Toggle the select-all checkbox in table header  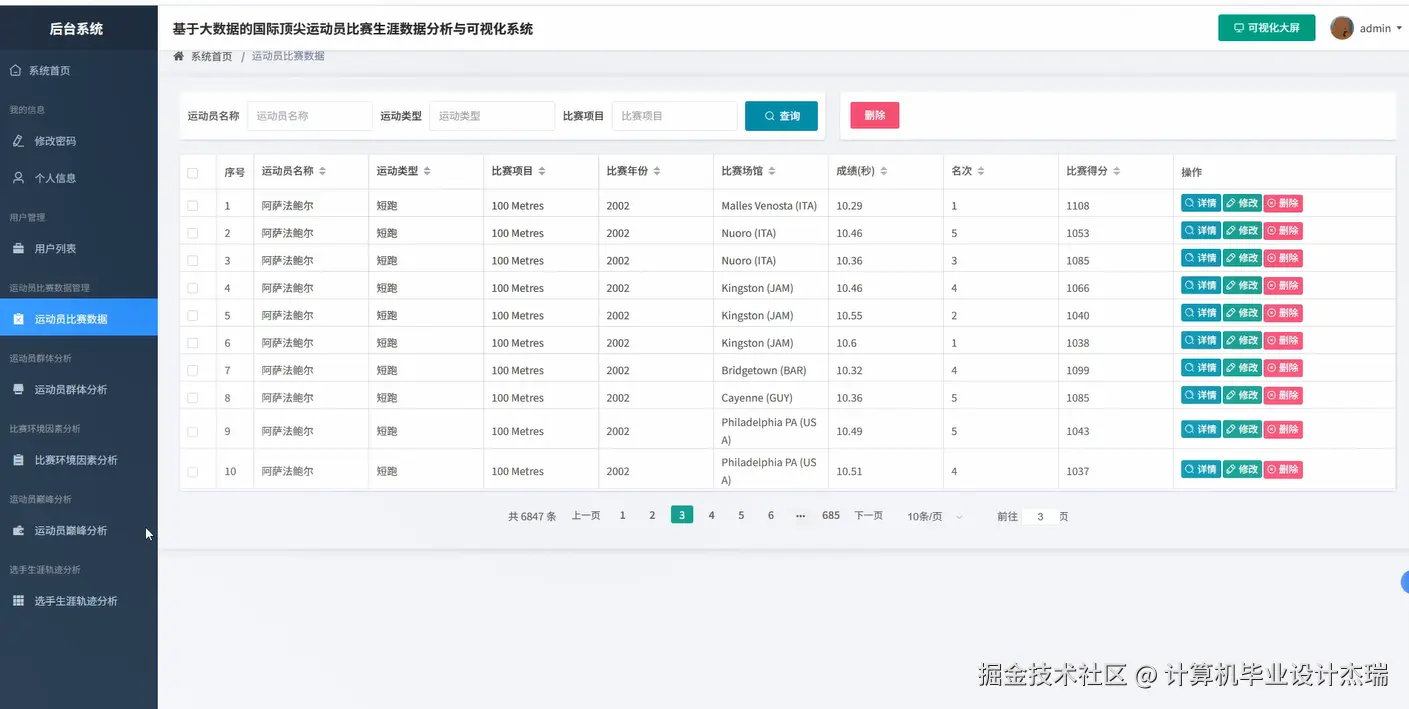coord(193,173)
